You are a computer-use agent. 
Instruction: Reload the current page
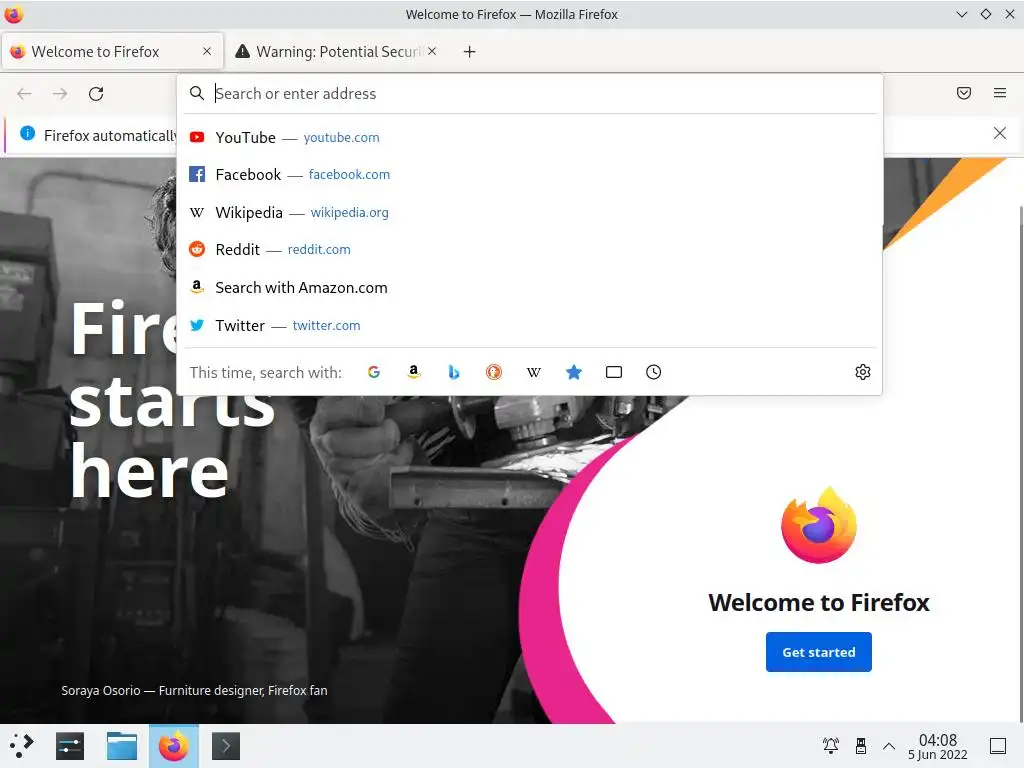pyautogui.click(x=96, y=93)
